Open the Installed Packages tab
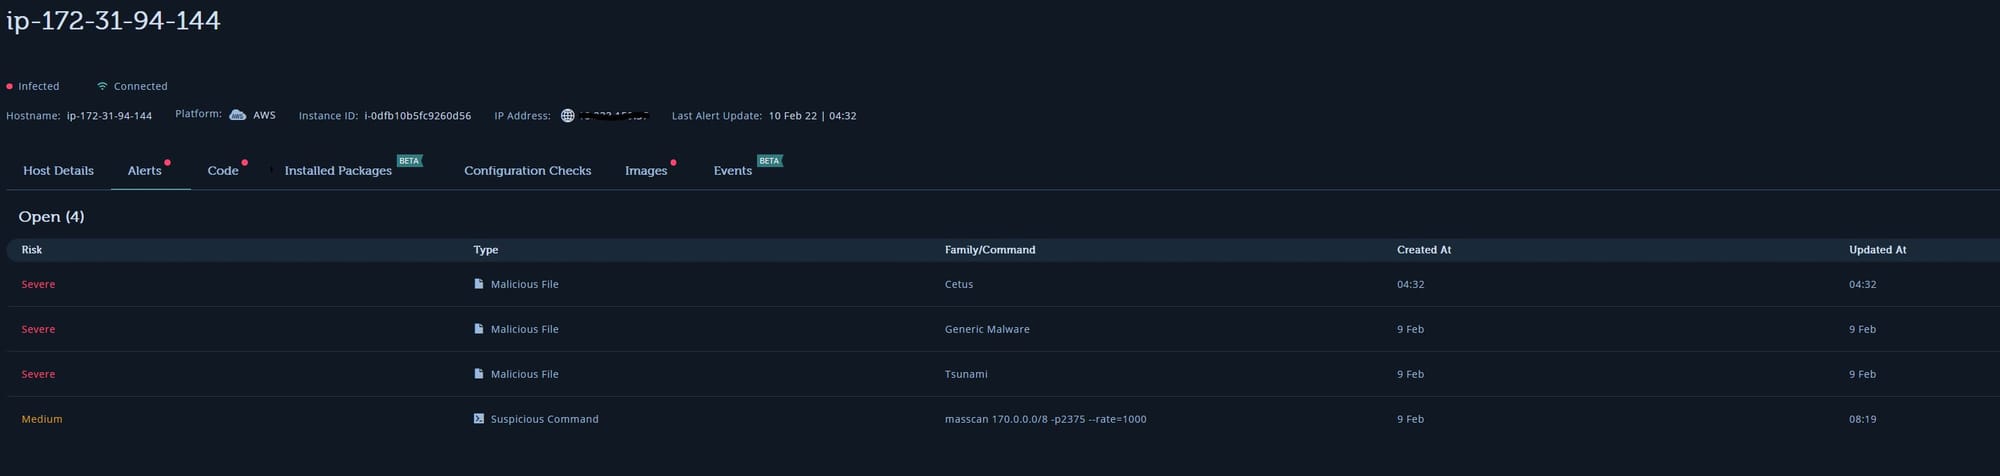Viewport: 2000px width, 476px height. 338,171
